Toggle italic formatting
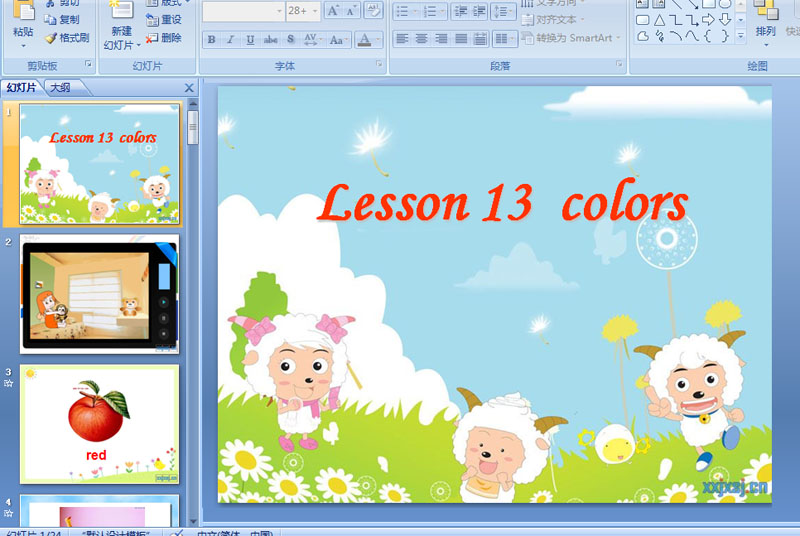The height and width of the screenshot is (536, 800). pos(231,39)
